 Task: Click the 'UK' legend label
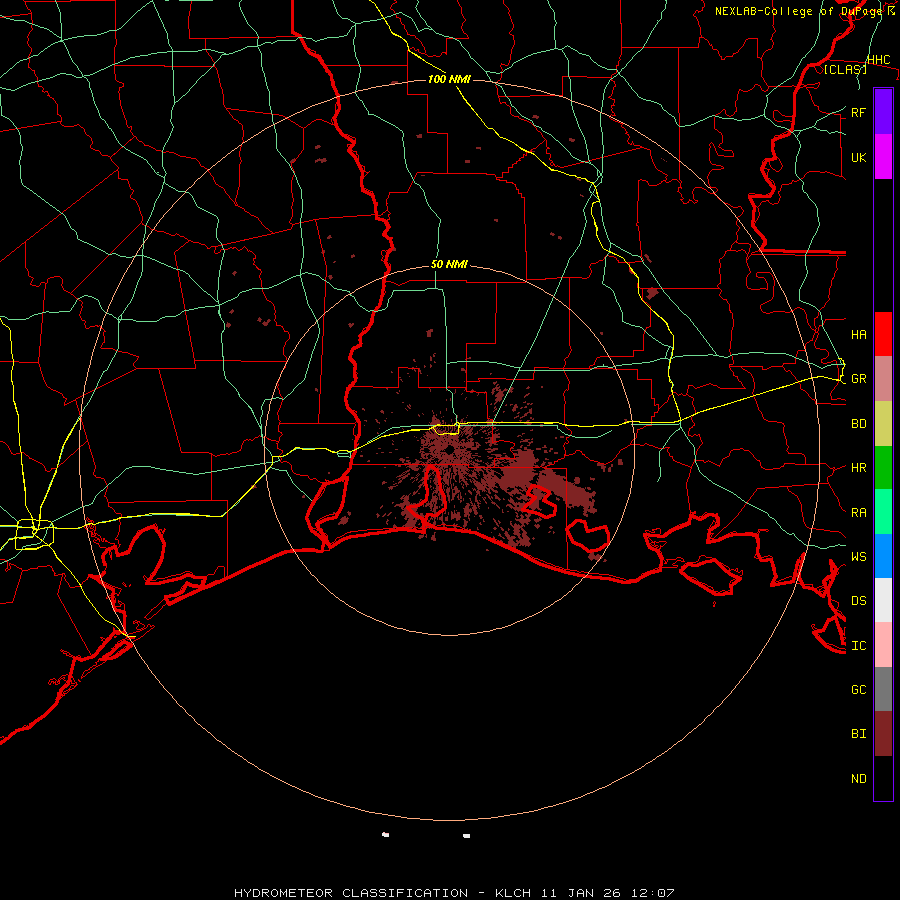(858, 157)
